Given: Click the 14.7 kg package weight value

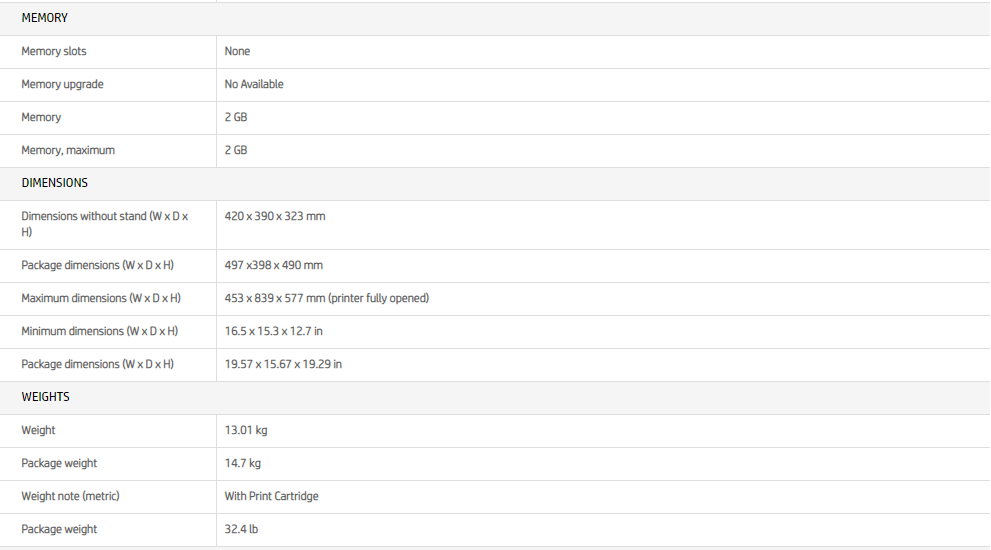Looking at the screenshot, I should pyautogui.click(x=243, y=463).
